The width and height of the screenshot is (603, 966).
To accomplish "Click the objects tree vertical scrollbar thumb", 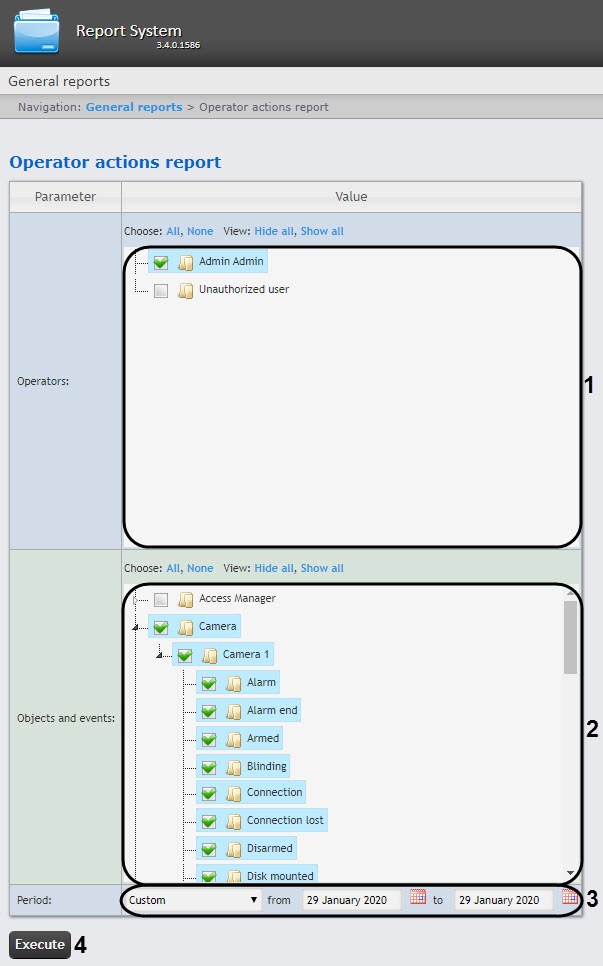I will coord(570,636).
